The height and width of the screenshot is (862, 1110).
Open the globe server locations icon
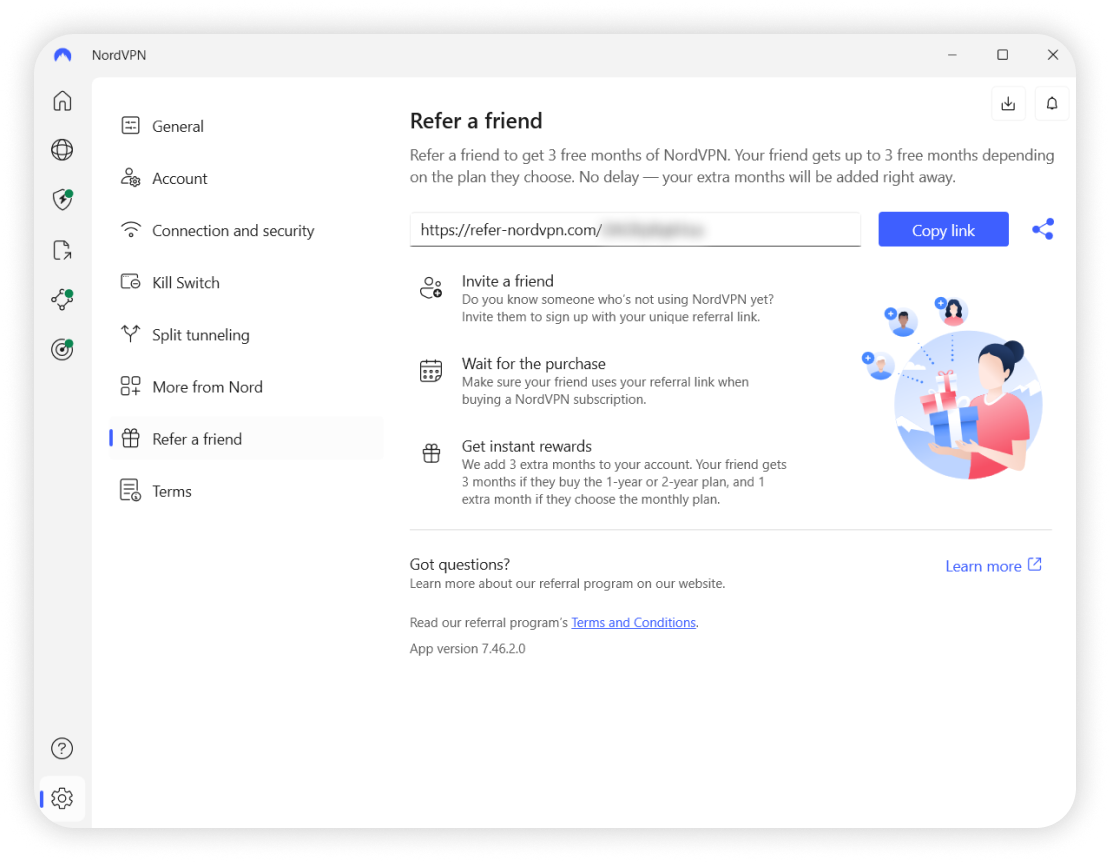tap(62, 150)
